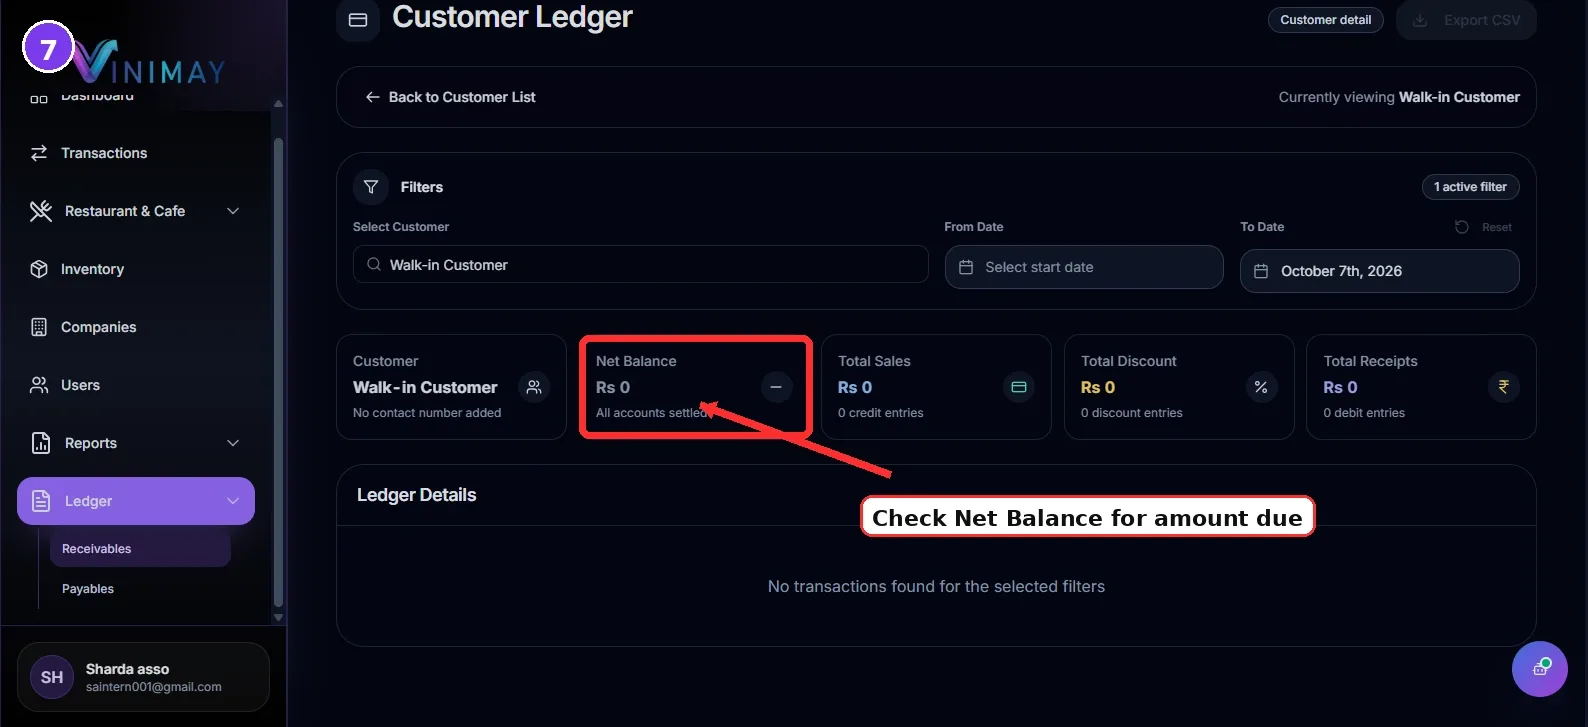
Task: Expand the Reports submenu chevron
Action: pos(233,443)
